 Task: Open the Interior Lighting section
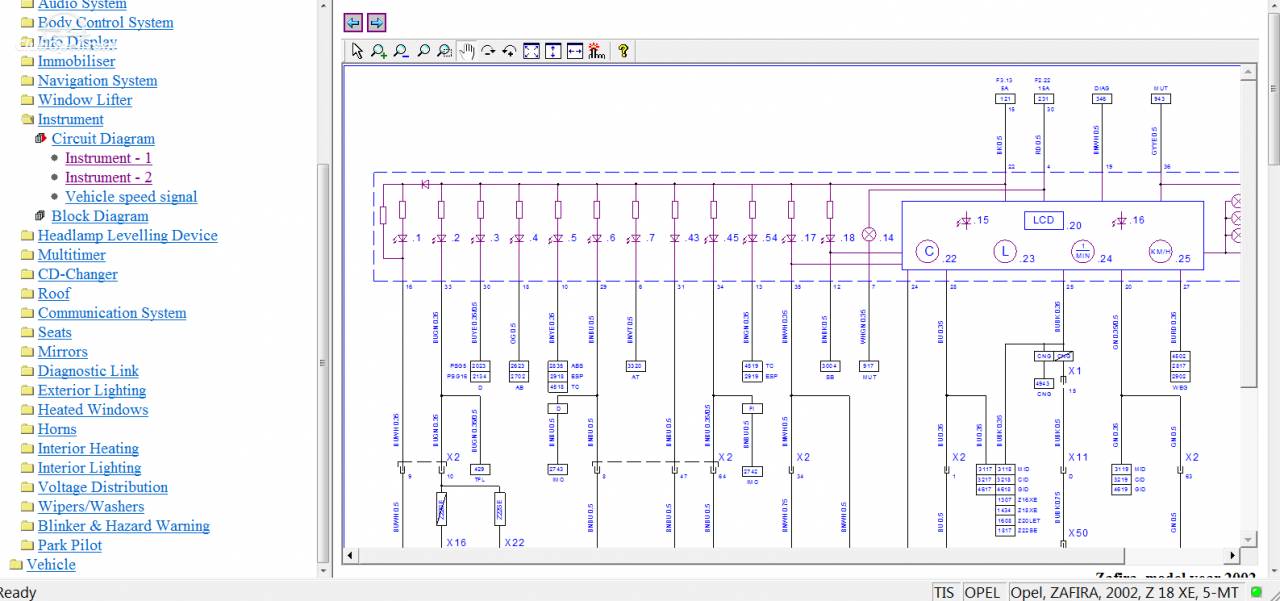pos(89,468)
